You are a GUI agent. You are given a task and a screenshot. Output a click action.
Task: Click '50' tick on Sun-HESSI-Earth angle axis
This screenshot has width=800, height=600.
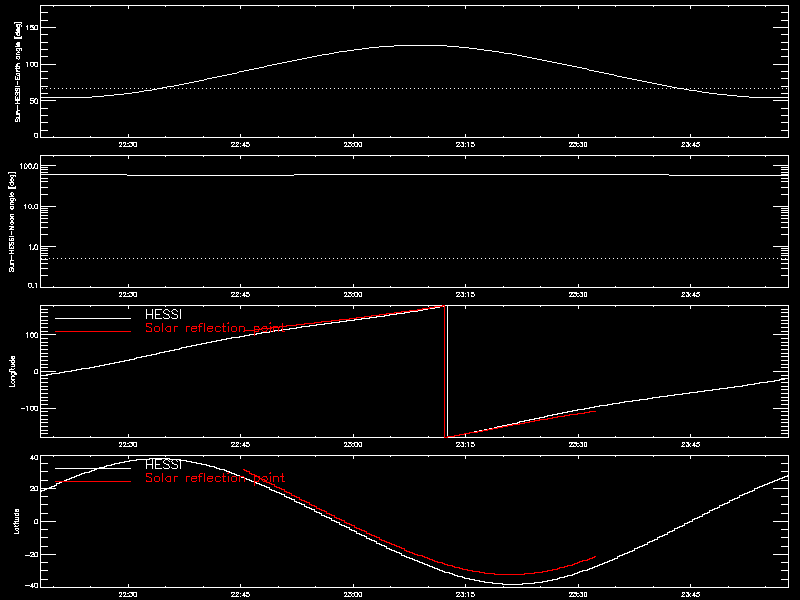coord(34,101)
